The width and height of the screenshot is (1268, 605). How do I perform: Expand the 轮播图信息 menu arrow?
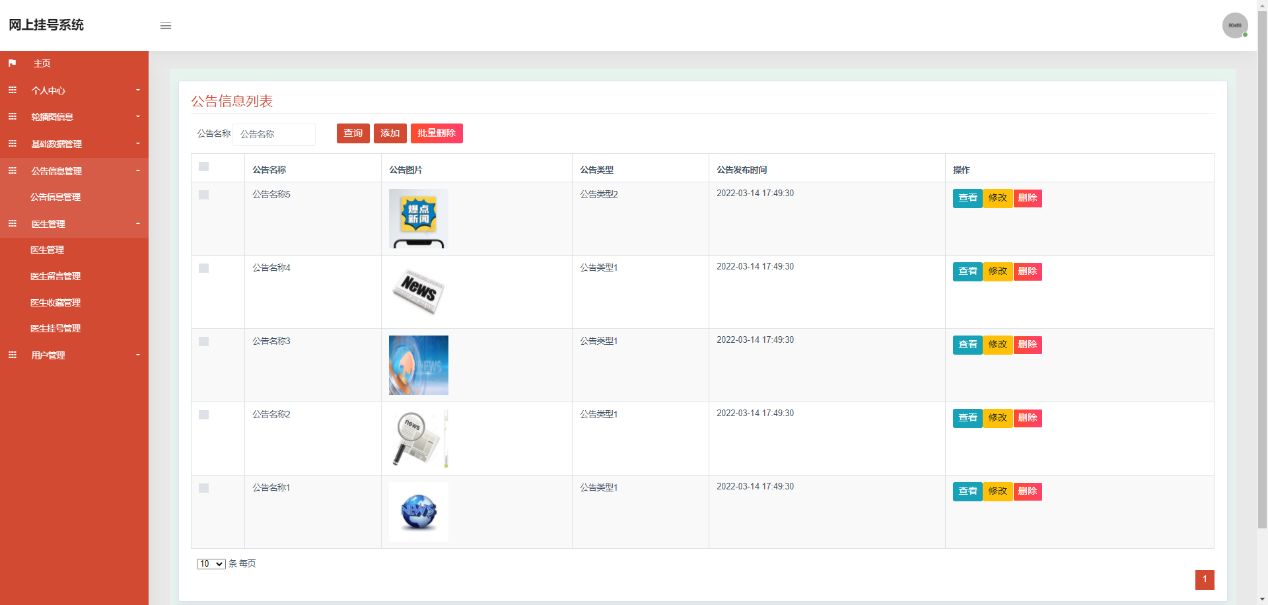click(138, 117)
